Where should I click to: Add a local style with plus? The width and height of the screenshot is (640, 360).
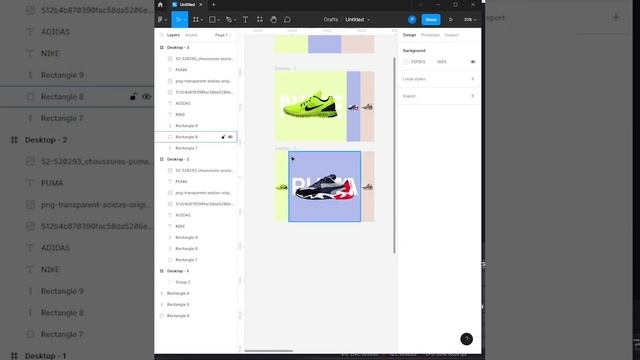coord(473,79)
